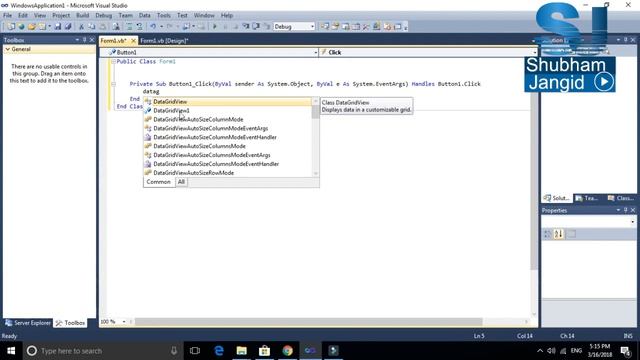
Task: Click the Save All toolbar icon
Action: point(68,27)
